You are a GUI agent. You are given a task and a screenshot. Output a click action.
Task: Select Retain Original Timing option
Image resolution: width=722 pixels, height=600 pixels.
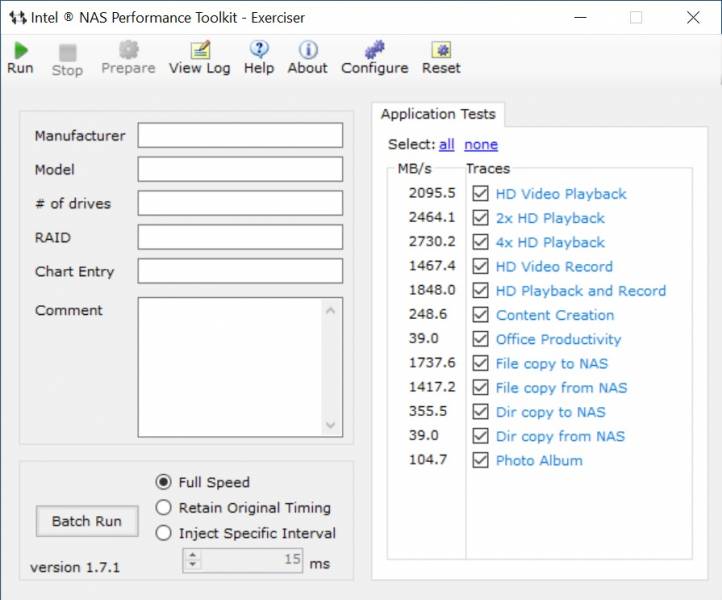pos(163,507)
